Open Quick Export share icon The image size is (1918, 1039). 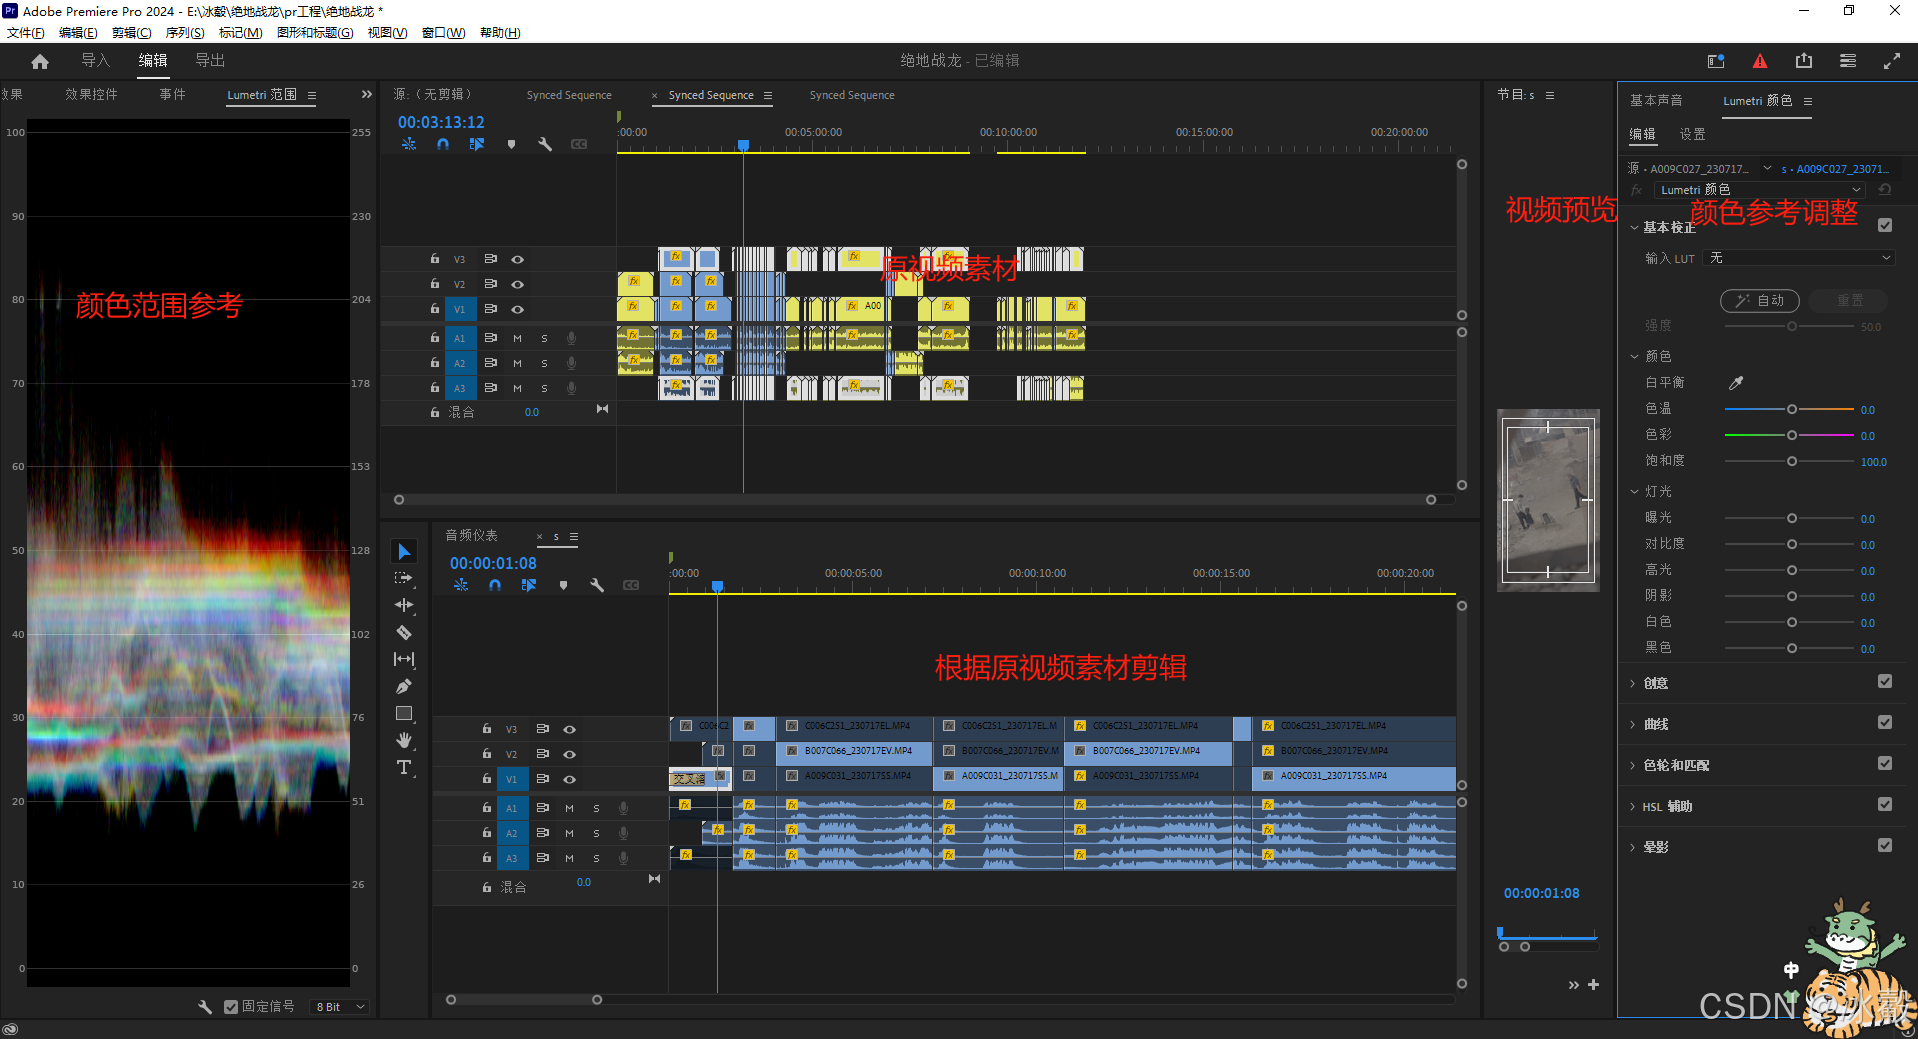[x=1804, y=61]
